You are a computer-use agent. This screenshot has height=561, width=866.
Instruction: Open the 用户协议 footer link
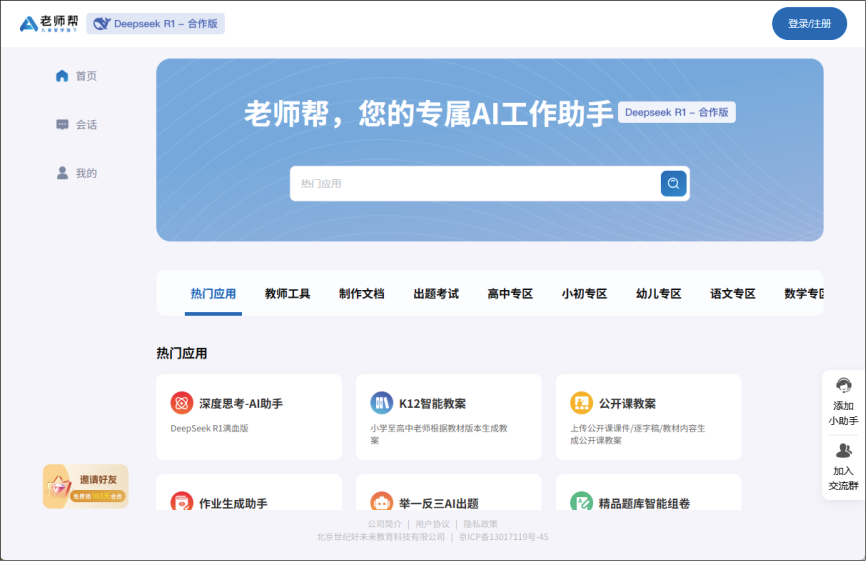pos(432,524)
